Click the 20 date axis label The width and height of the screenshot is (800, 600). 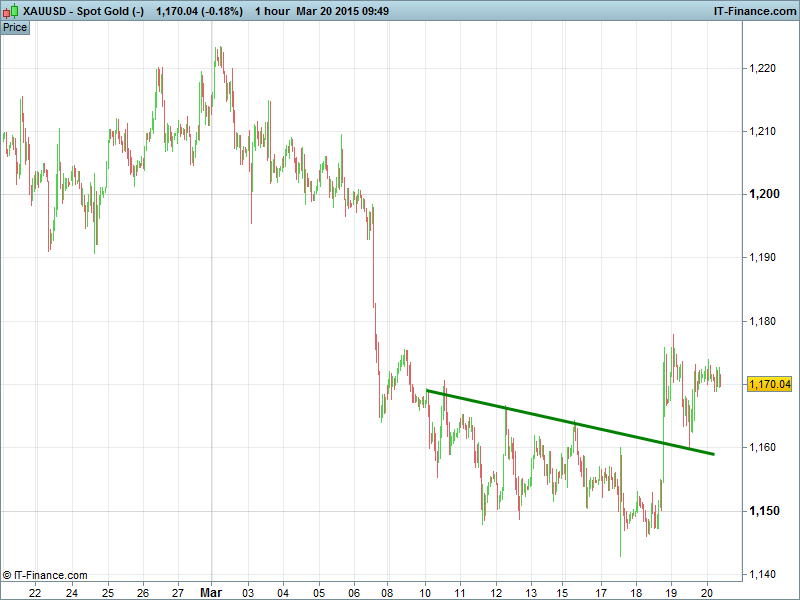707,592
